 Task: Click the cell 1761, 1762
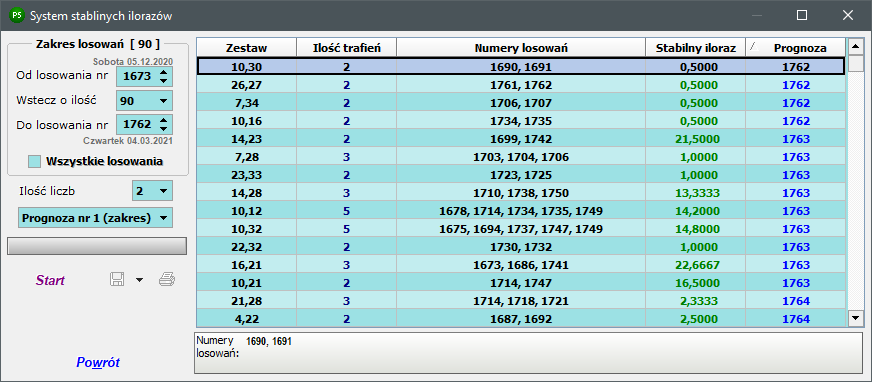coord(521,85)
